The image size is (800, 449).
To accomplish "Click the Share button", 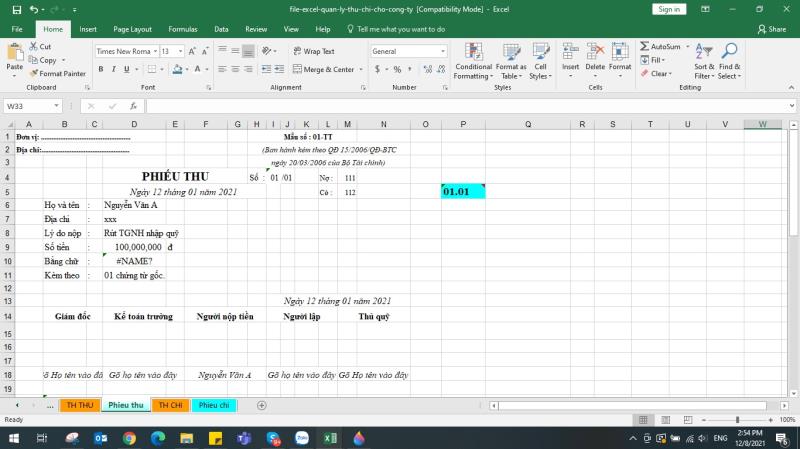I will 771,29.
